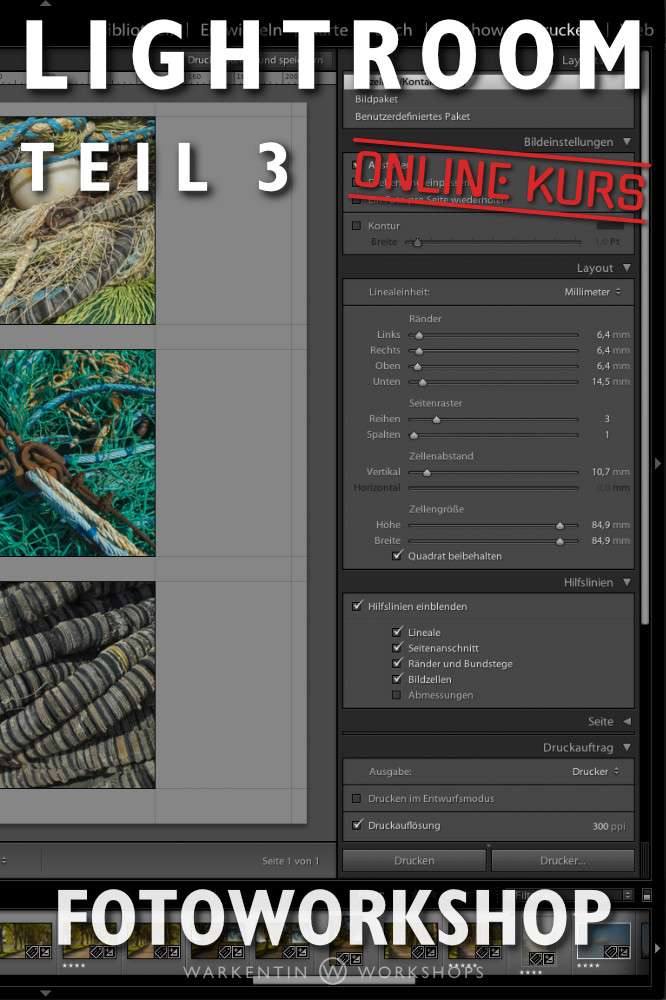Click the Reihen value 3
This screenshot has height=1000, width=666.
click(x=607, y=419)
